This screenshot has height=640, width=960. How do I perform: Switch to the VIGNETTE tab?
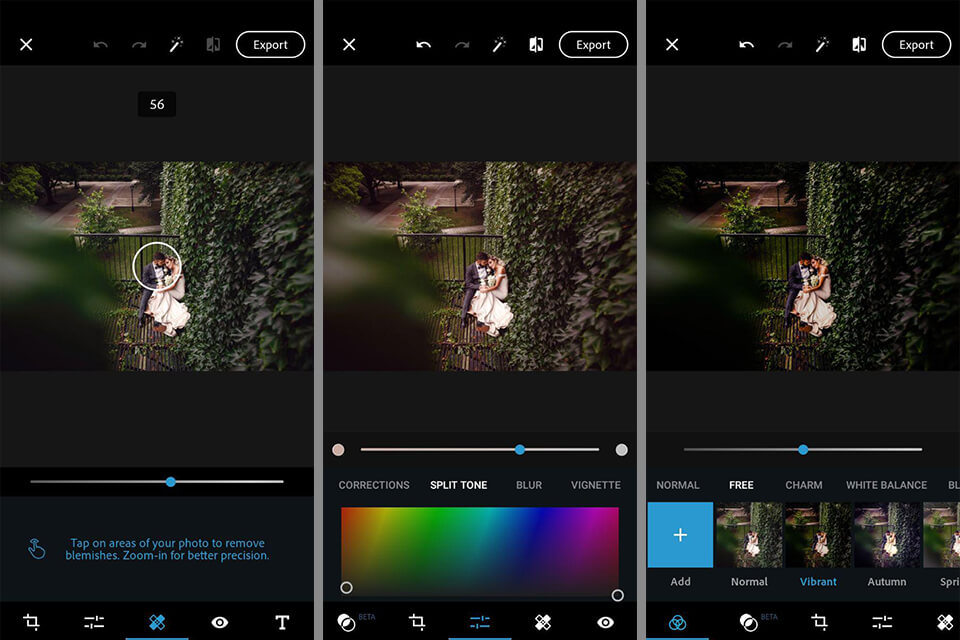pos(595,485)
